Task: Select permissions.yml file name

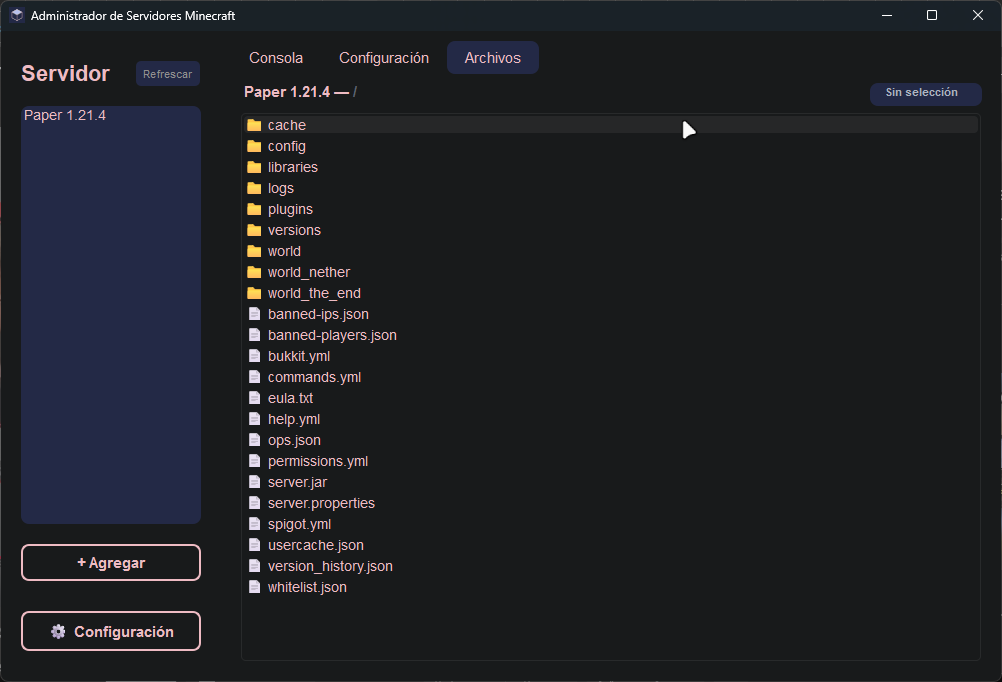Action: click(x=318, y=461)
